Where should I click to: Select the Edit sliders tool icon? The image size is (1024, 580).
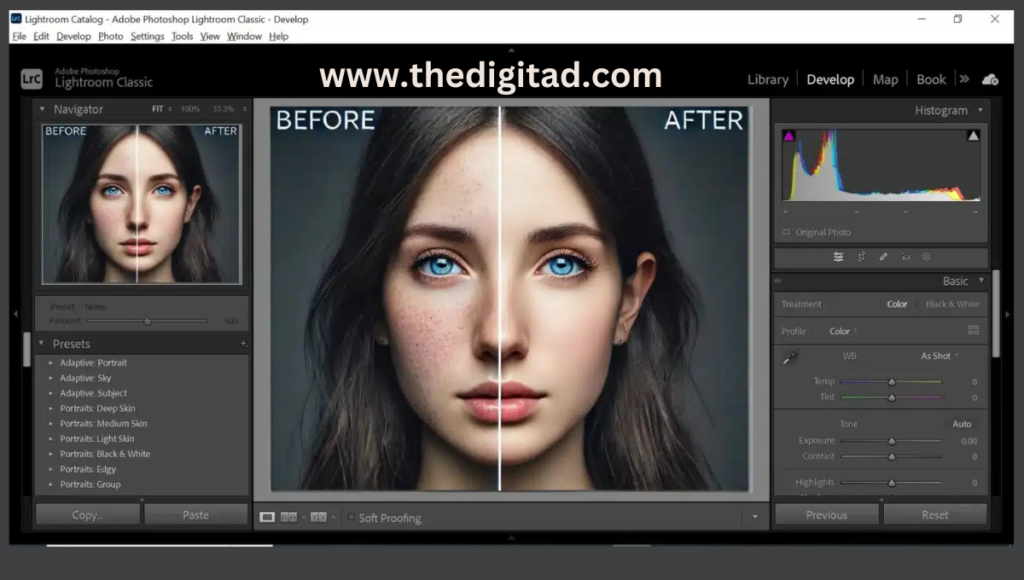[838, 257]
